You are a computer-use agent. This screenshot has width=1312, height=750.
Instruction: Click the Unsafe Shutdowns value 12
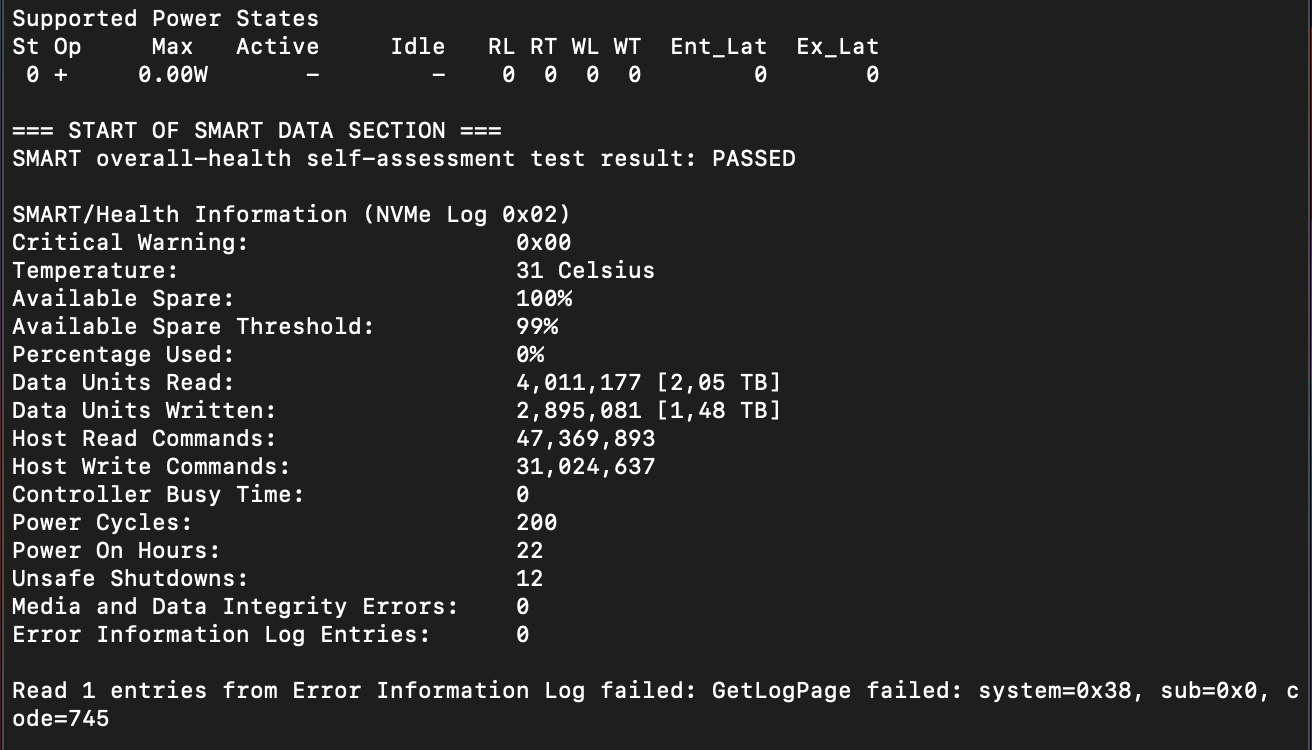(530, 579)
